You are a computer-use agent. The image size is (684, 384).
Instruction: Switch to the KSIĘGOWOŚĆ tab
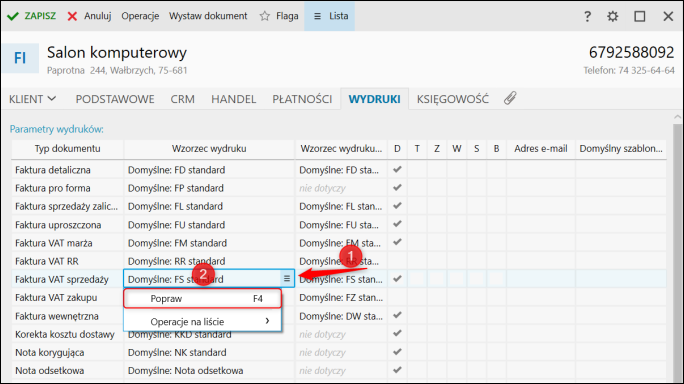coord(452,99)
